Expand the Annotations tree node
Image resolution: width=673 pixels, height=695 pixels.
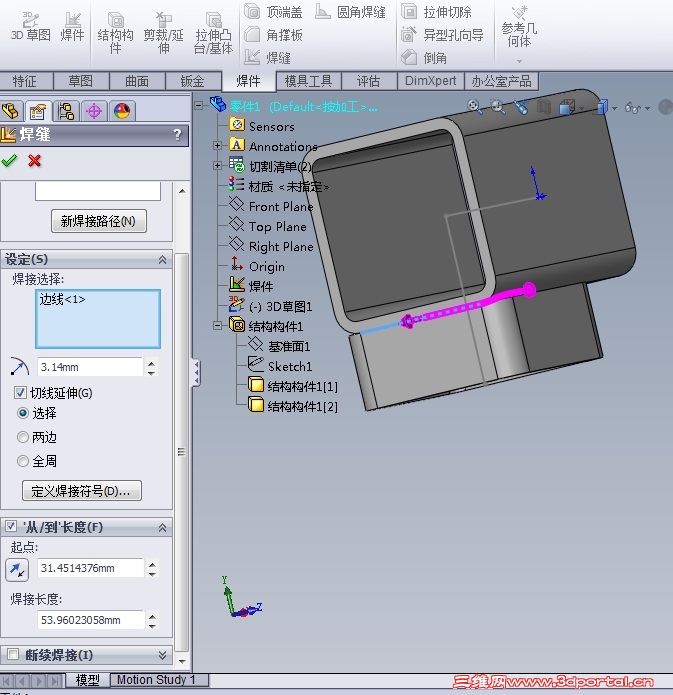tap(217, 145)
